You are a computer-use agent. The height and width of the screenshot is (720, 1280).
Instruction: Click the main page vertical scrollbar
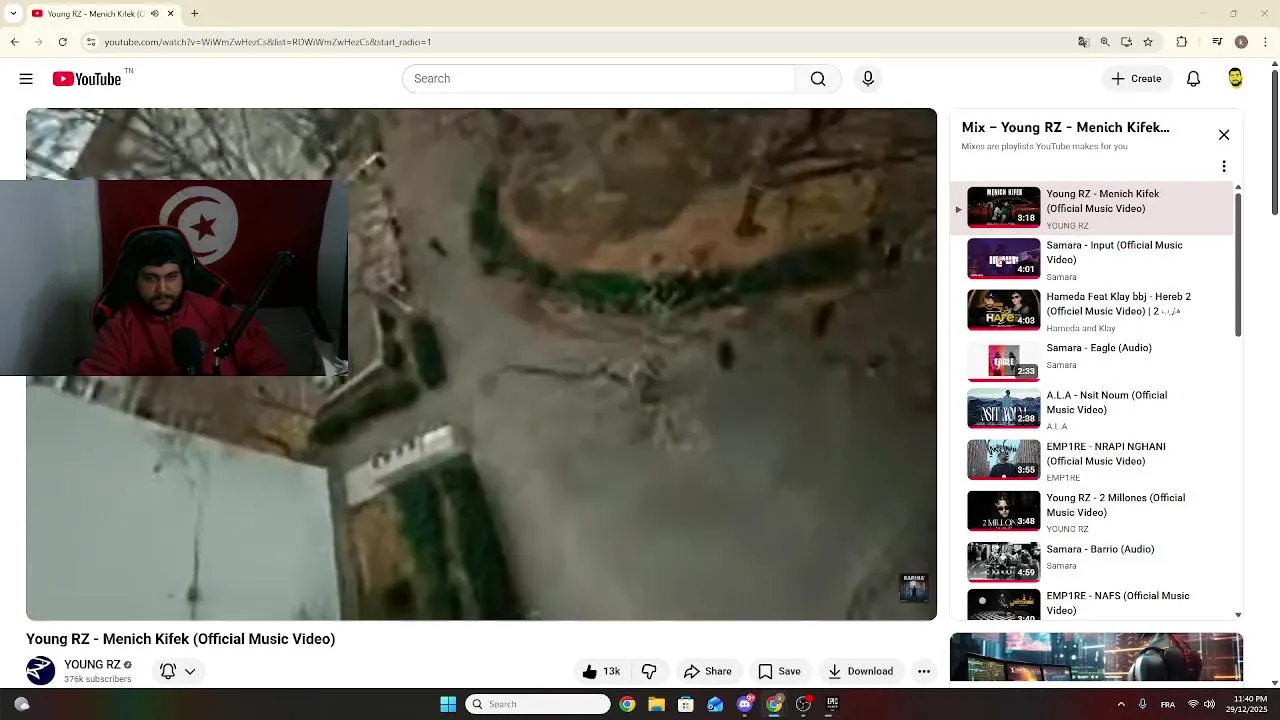coord(1275,140)
